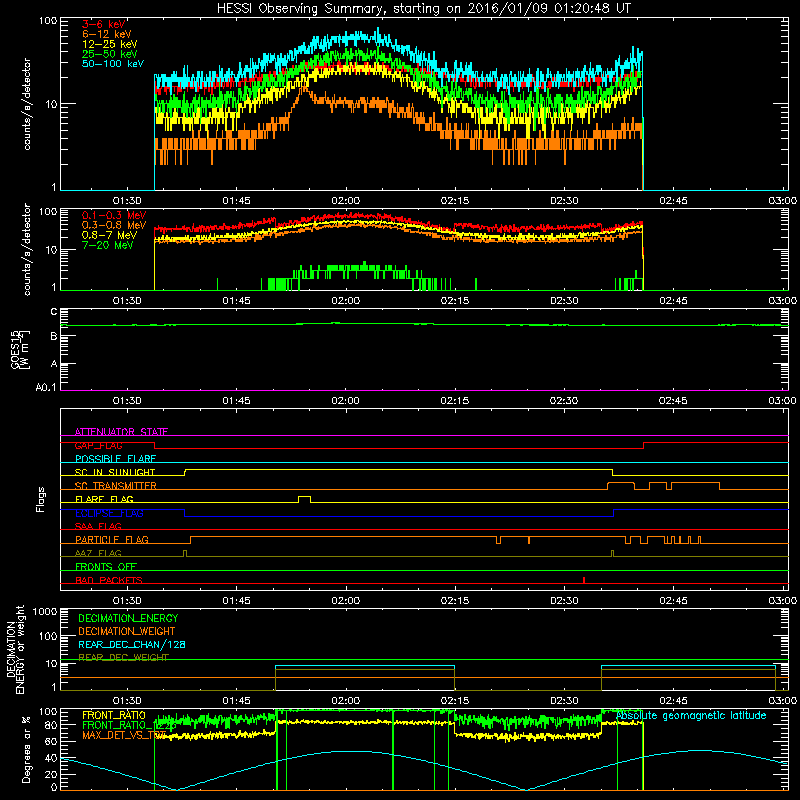Click the A0.1 tick on the GOES axis
Screen dimensions: 800x800
coord(46,388)
